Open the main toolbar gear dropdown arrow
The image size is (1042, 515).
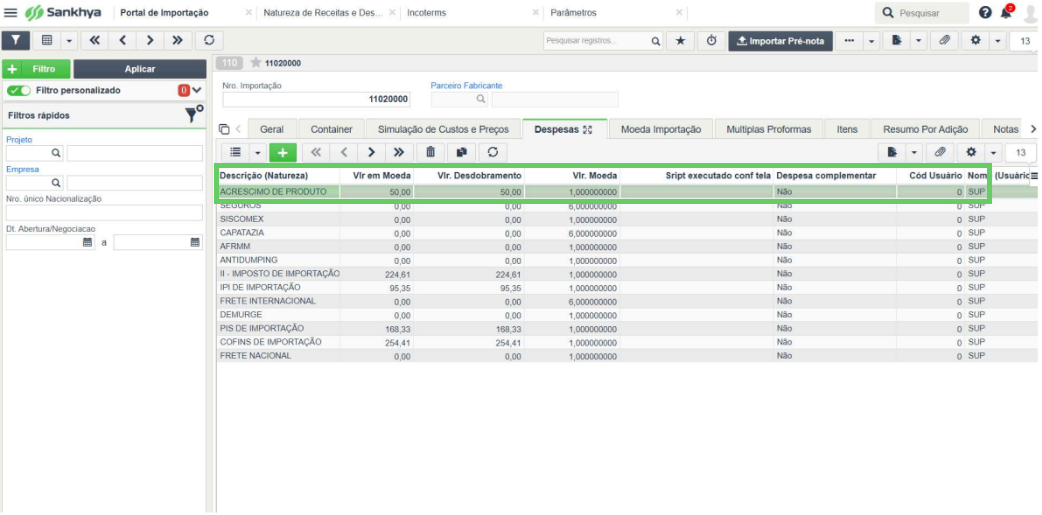[x=997, y=41]
